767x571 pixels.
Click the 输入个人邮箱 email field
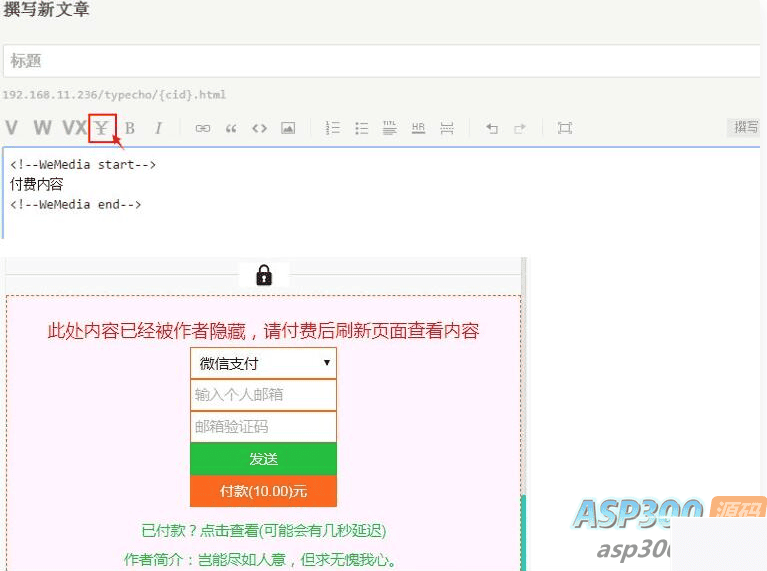[263, 394]
